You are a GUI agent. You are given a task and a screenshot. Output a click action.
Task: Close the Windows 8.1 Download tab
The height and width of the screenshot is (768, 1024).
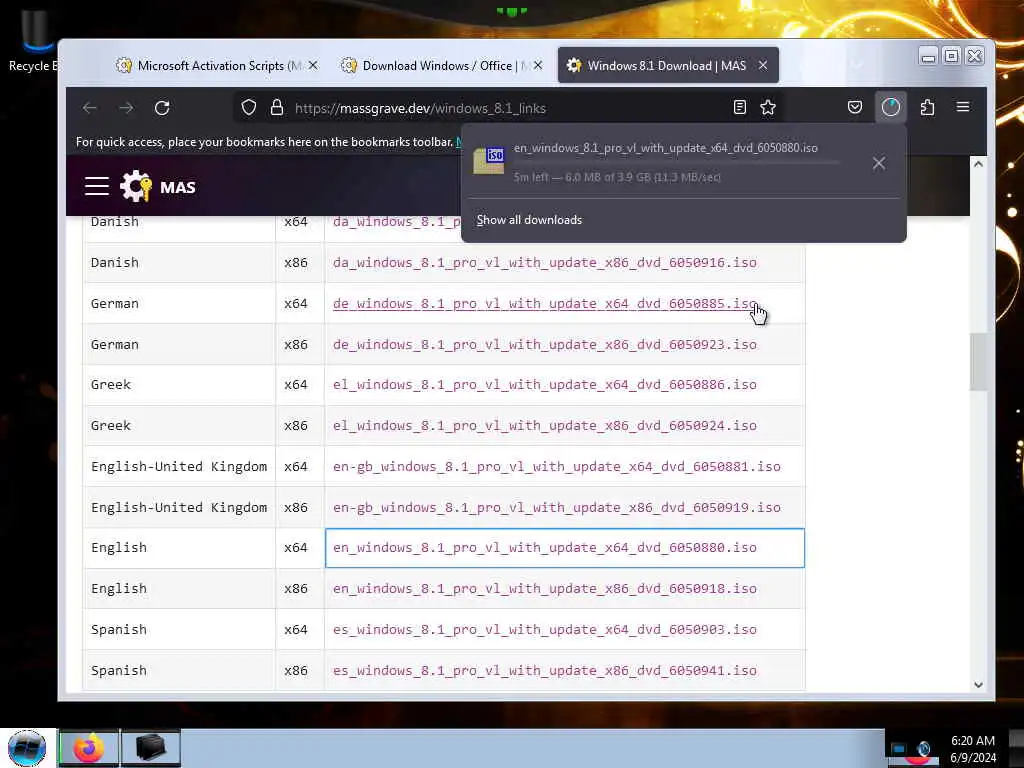click(x=763, y=65)
